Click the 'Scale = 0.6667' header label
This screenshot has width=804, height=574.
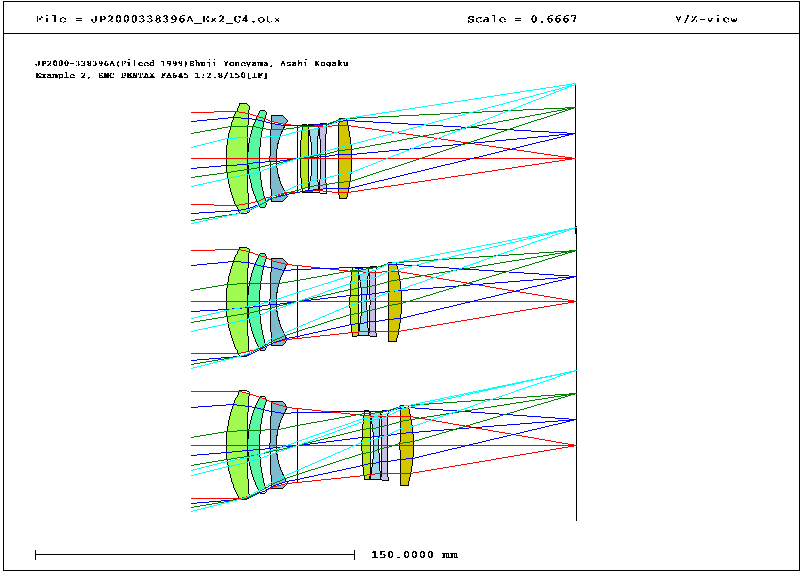coord(522,19)
